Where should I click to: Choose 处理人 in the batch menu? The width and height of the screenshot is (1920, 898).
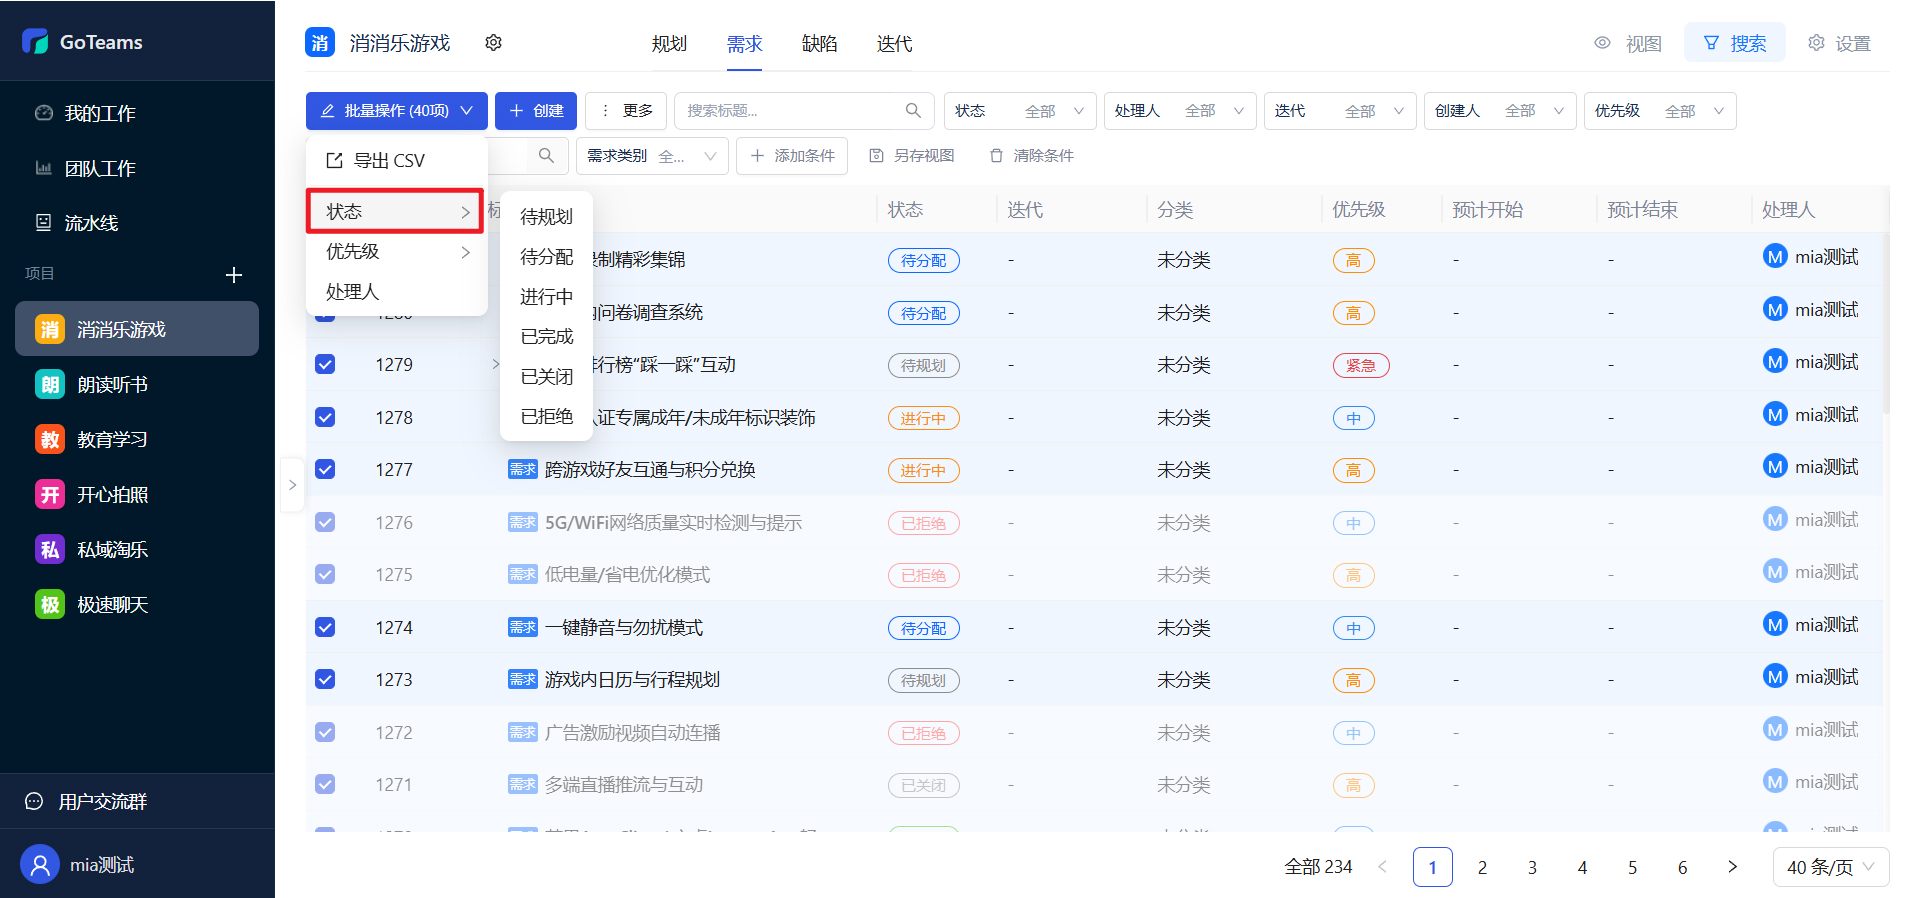click(x=396, y=292)
